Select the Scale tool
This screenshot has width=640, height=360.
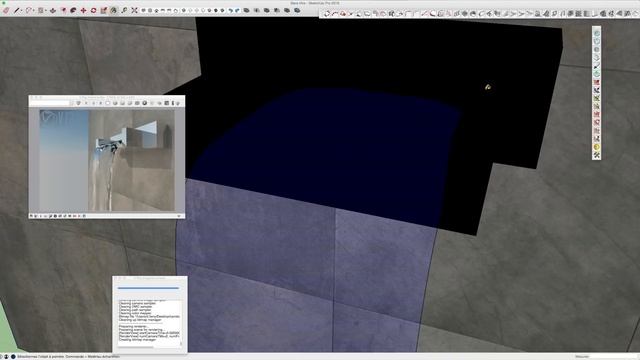pos(104,10)
